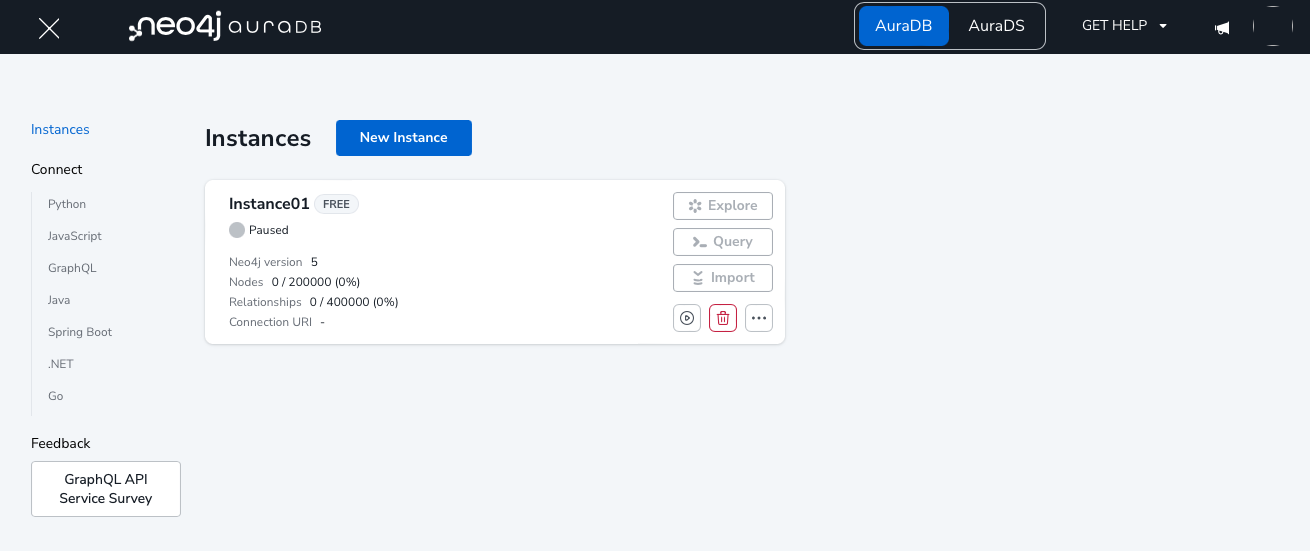This screenshot has width=1310, height=551.
Task: Go to Instances in sidebar
Action: click(x=60, y=130)
